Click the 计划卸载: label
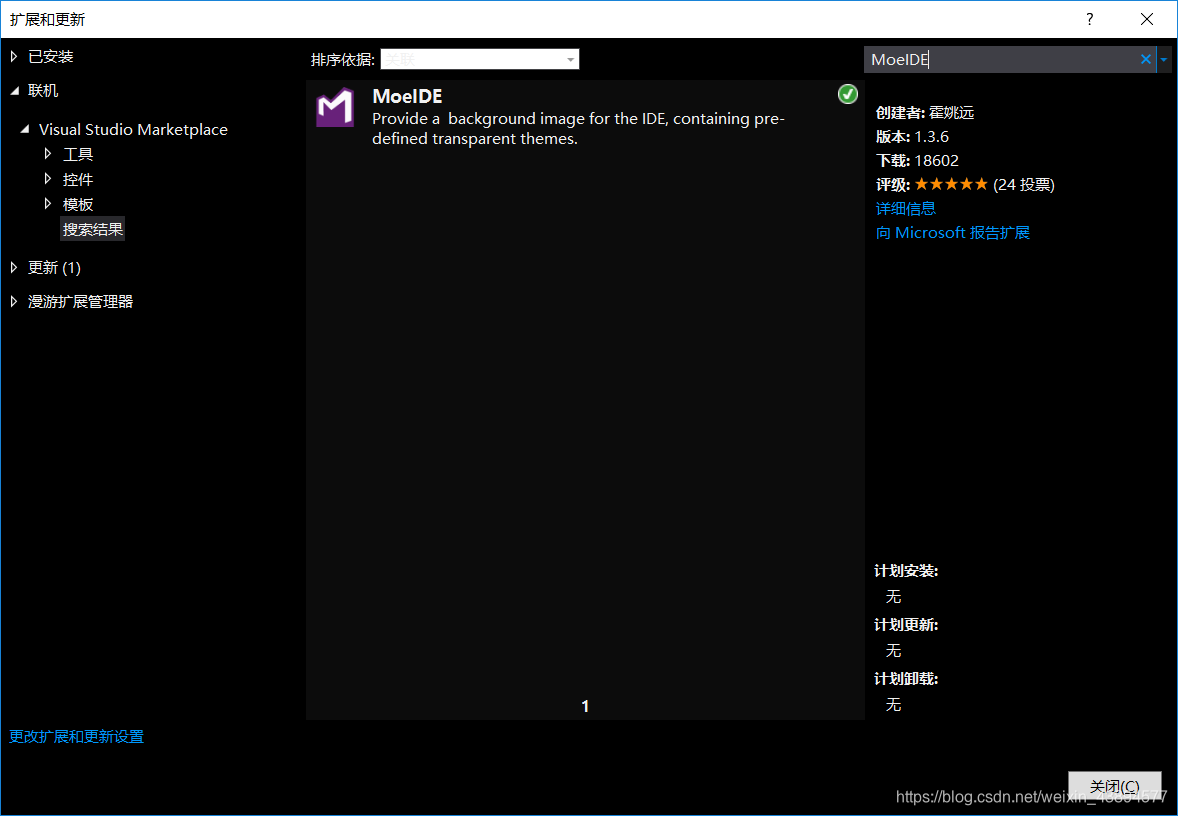 [x=906, y=678]
